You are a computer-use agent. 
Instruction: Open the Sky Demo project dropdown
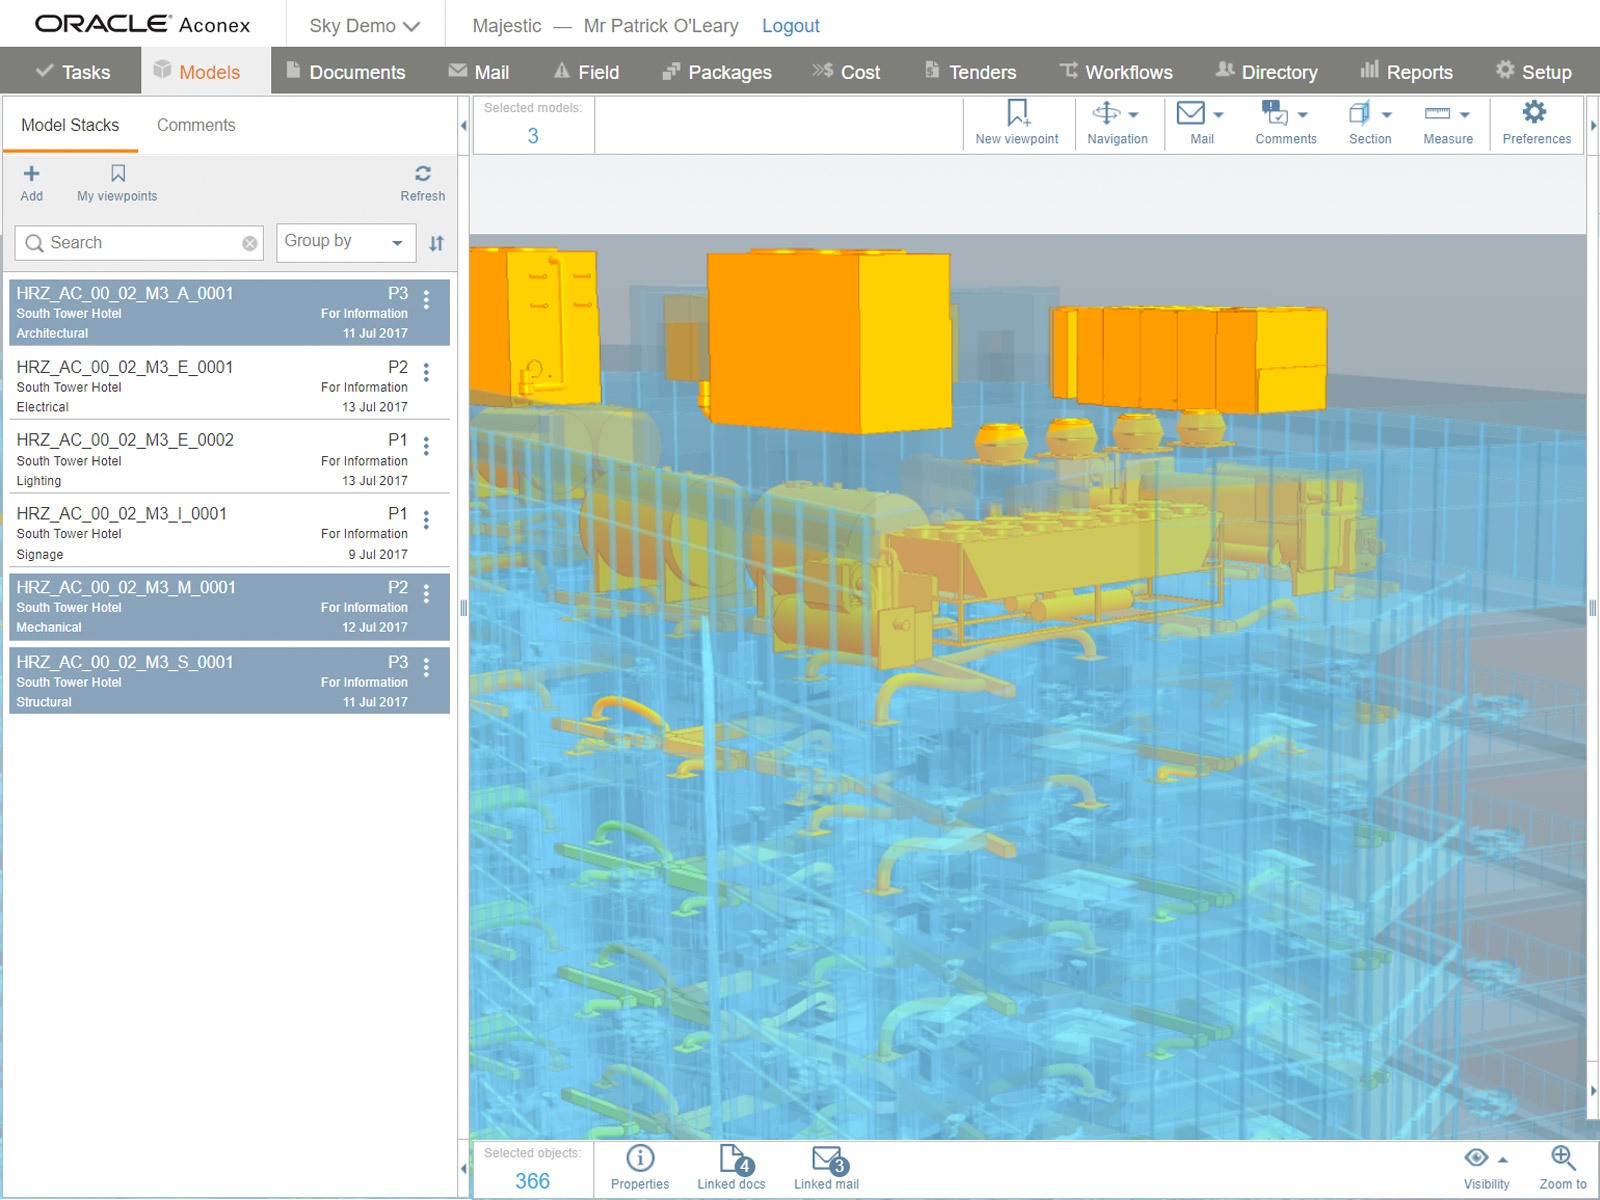364,26
